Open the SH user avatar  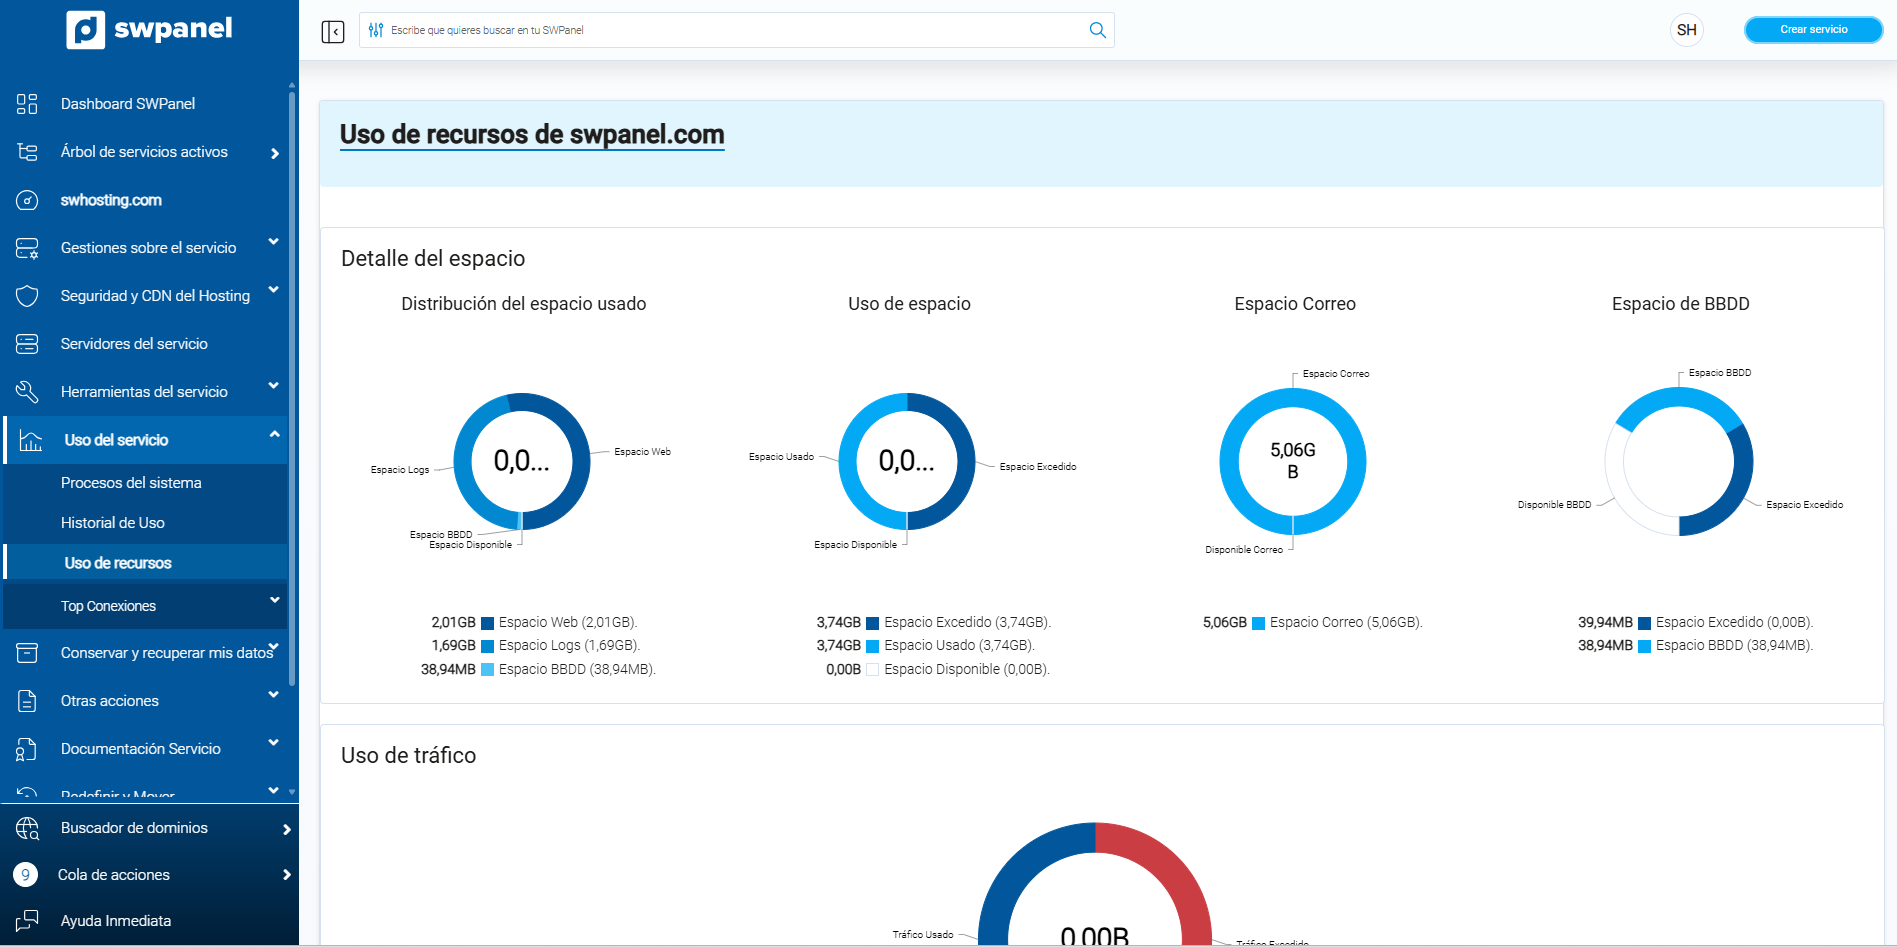point(1686,30)
